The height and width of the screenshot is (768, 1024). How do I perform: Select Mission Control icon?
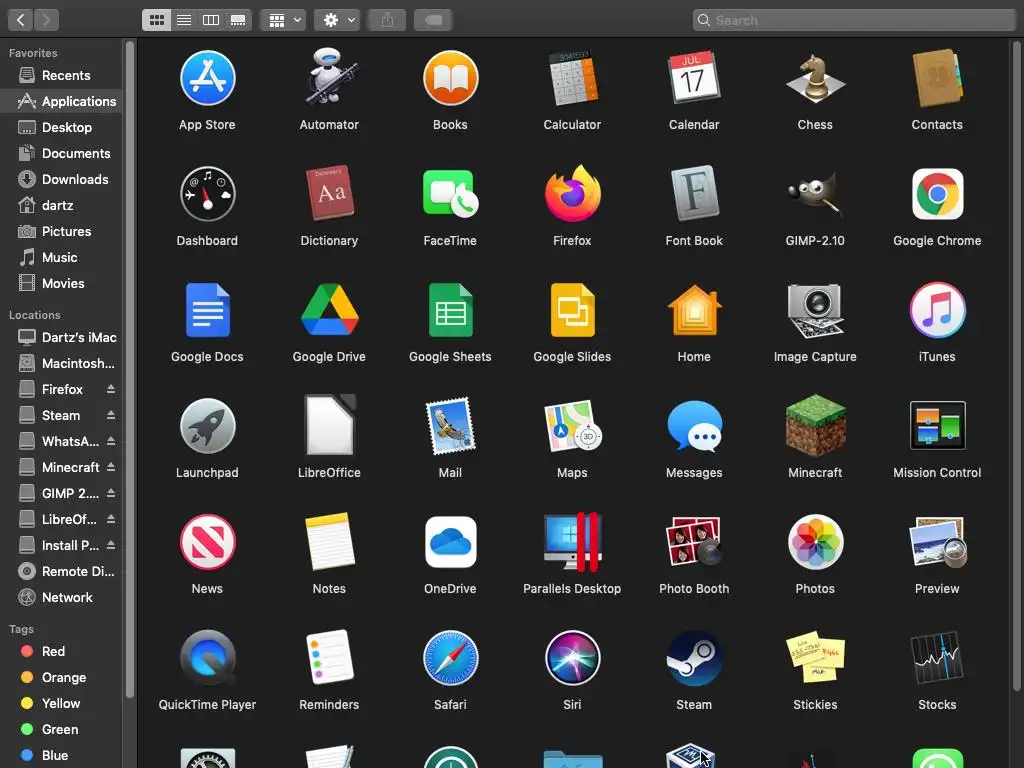coord(936,426)
